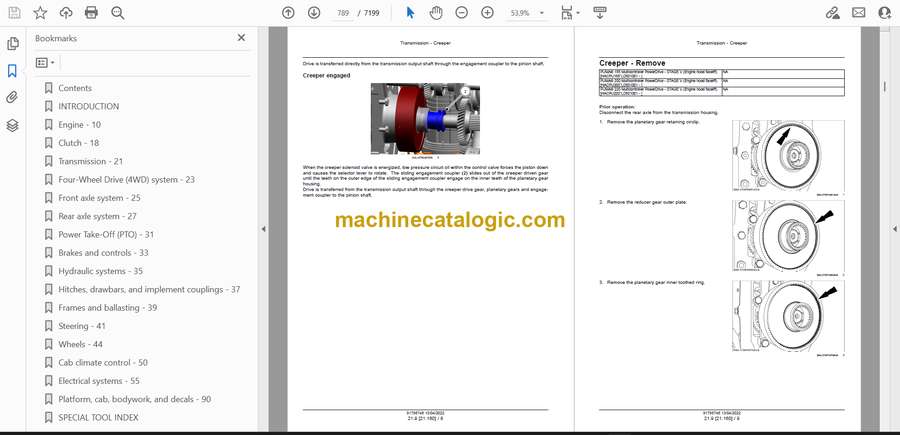
Task: Zoom out with the minus button
Action: (461, 13)
